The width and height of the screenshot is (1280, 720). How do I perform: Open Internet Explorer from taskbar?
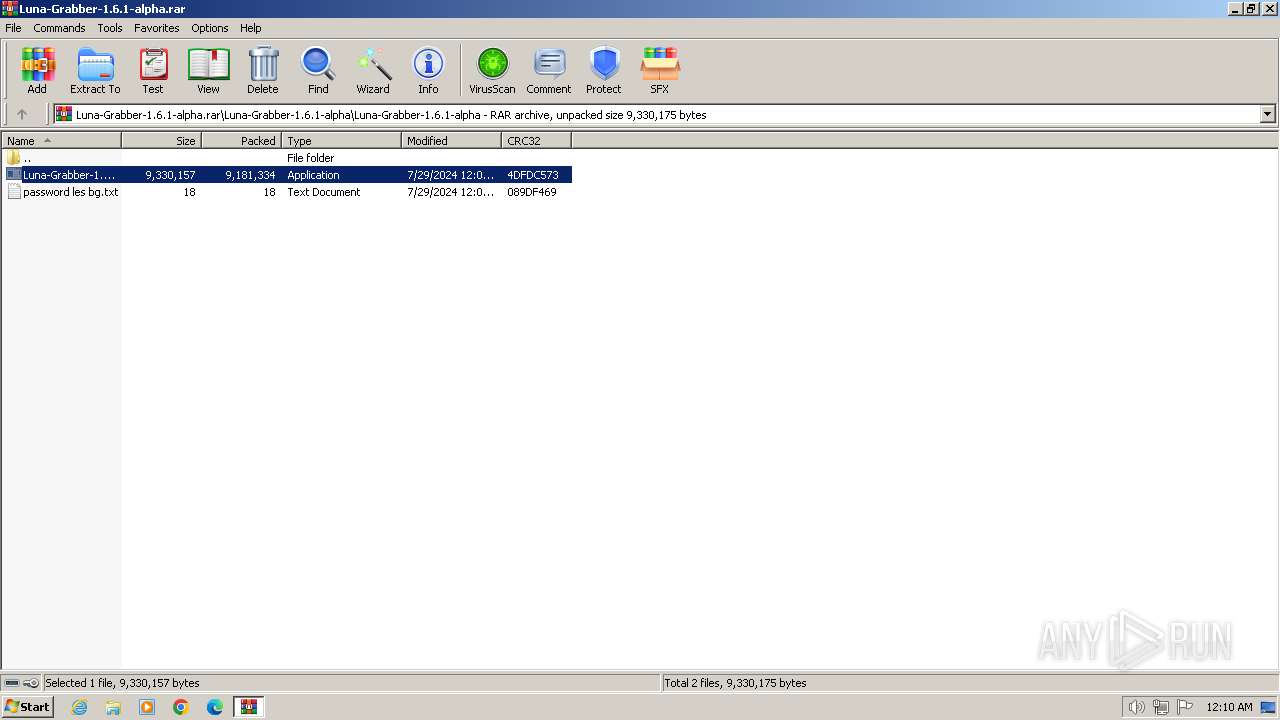79,707
